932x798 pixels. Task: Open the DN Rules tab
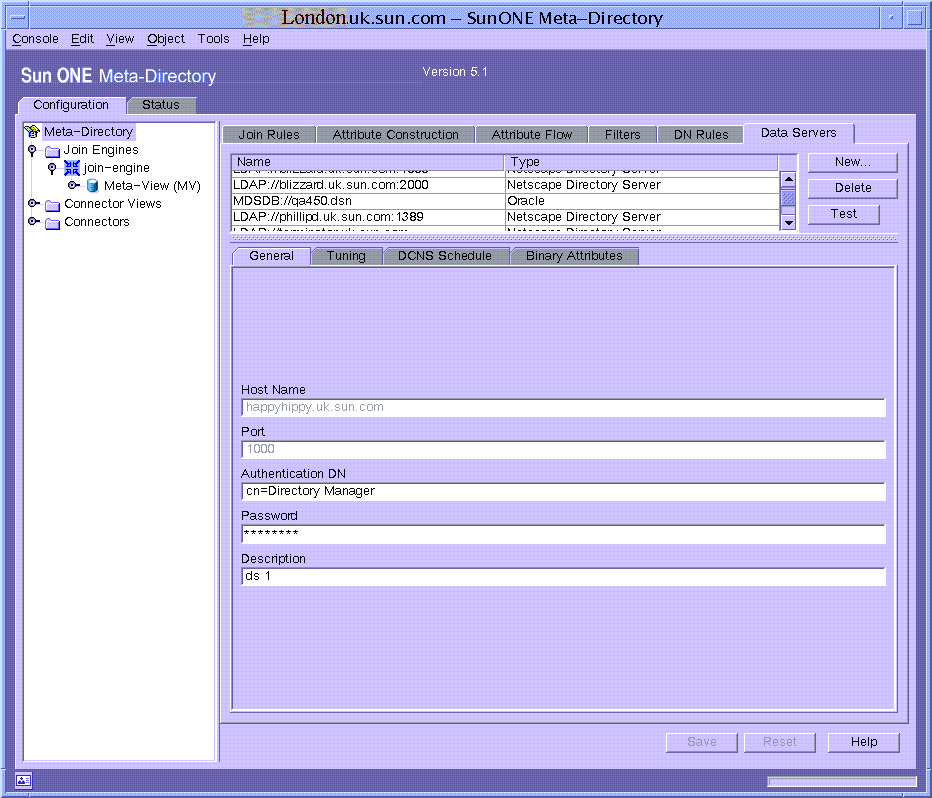coord(701,135)
